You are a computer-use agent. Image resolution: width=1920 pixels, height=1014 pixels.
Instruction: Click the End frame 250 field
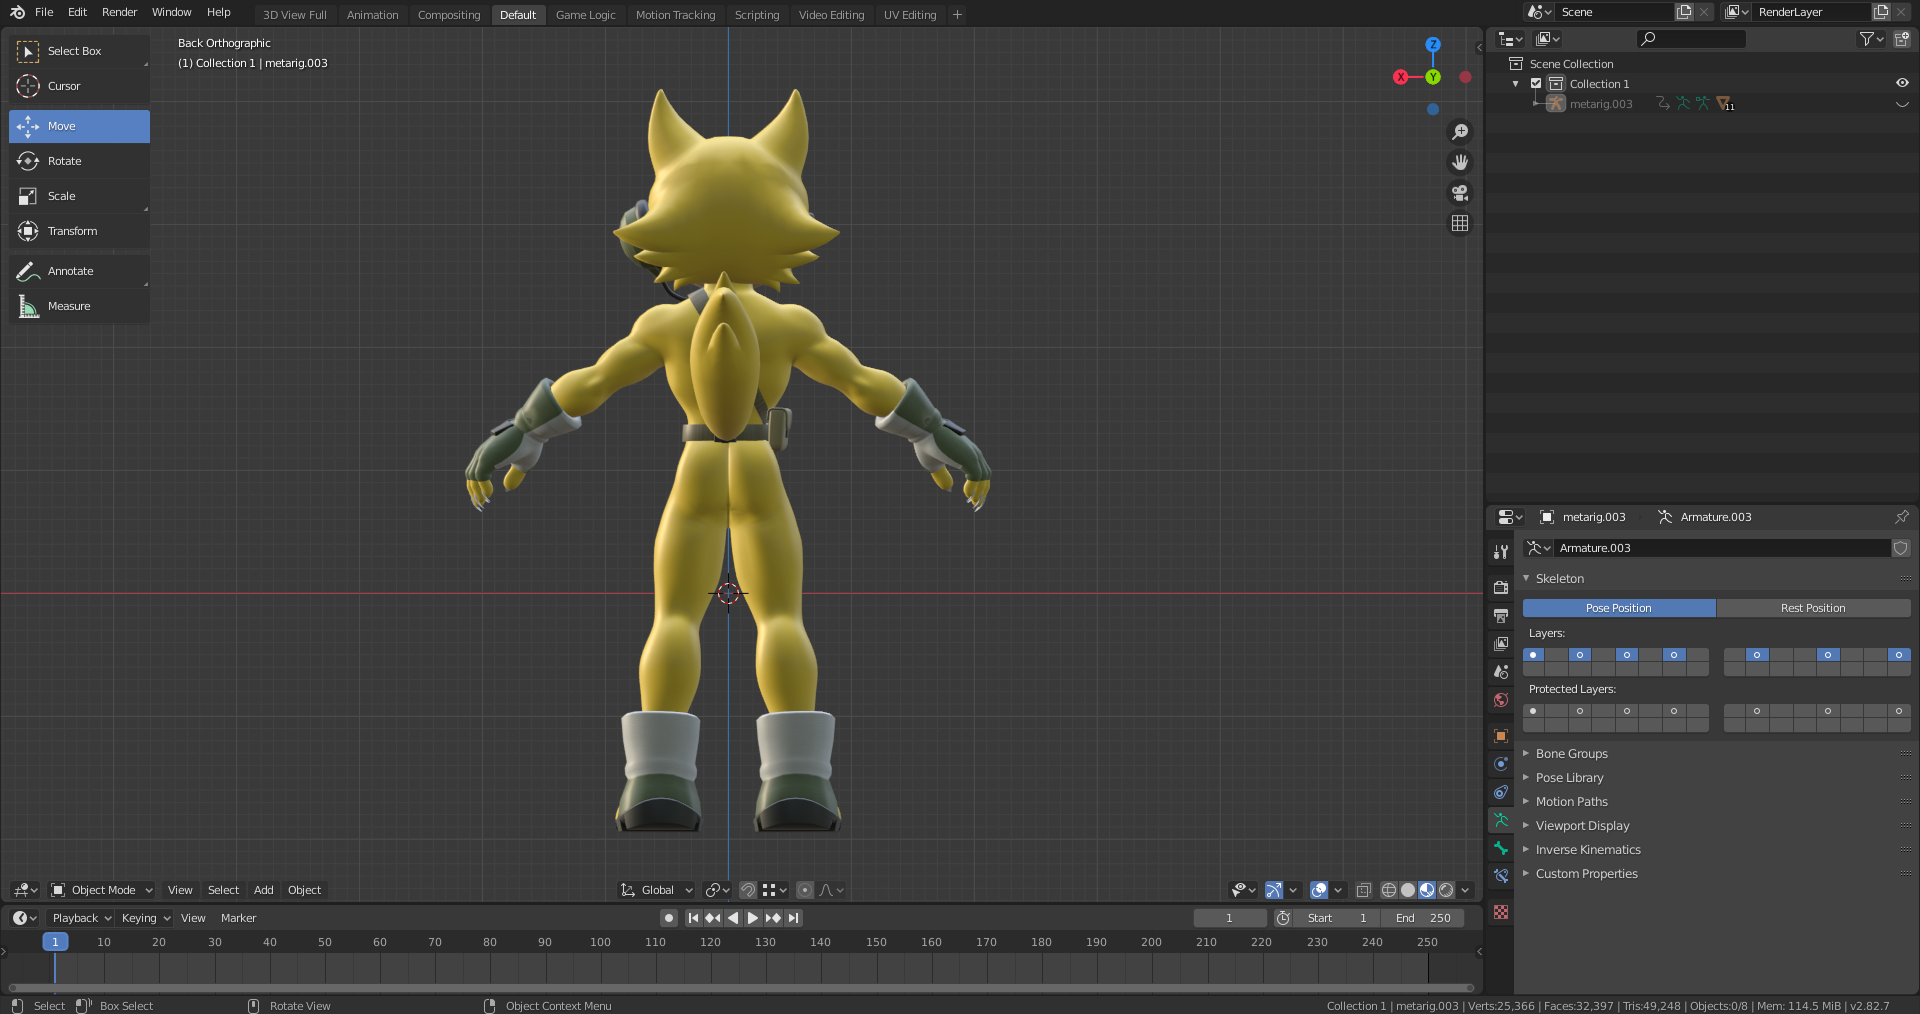pos(1423,918)
